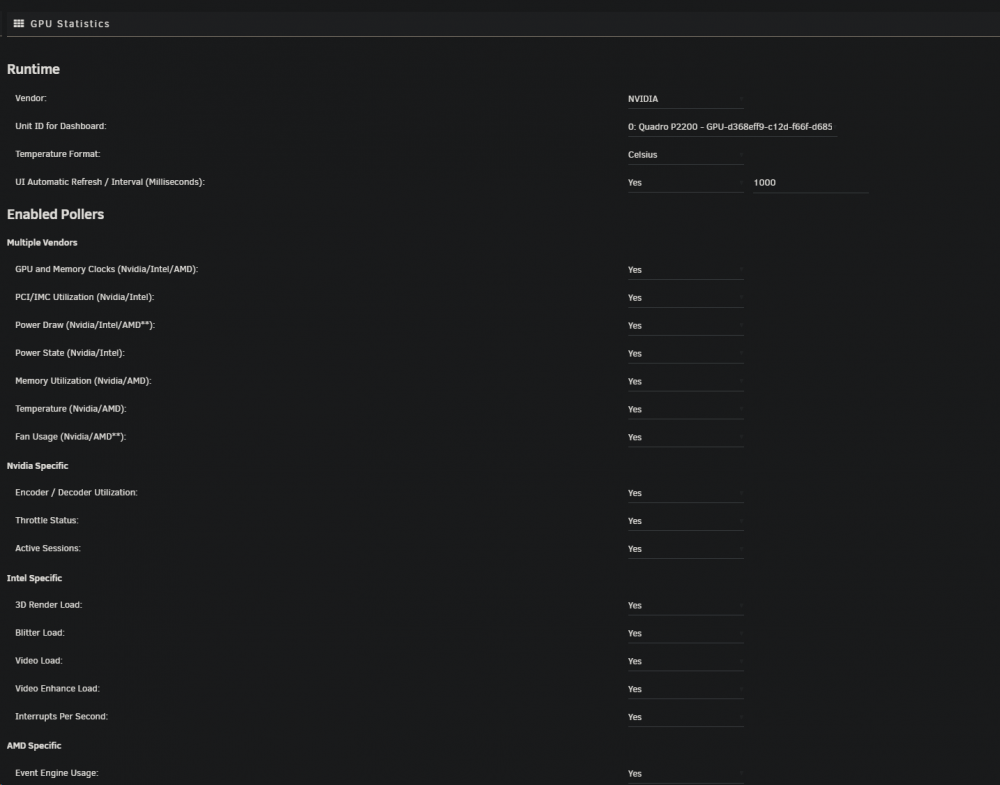The width and height of the screenshot is (1000, 785).
Task: Open the Temperature (Nvidia/AMD) dropdown
Action: tap(686, 410)
